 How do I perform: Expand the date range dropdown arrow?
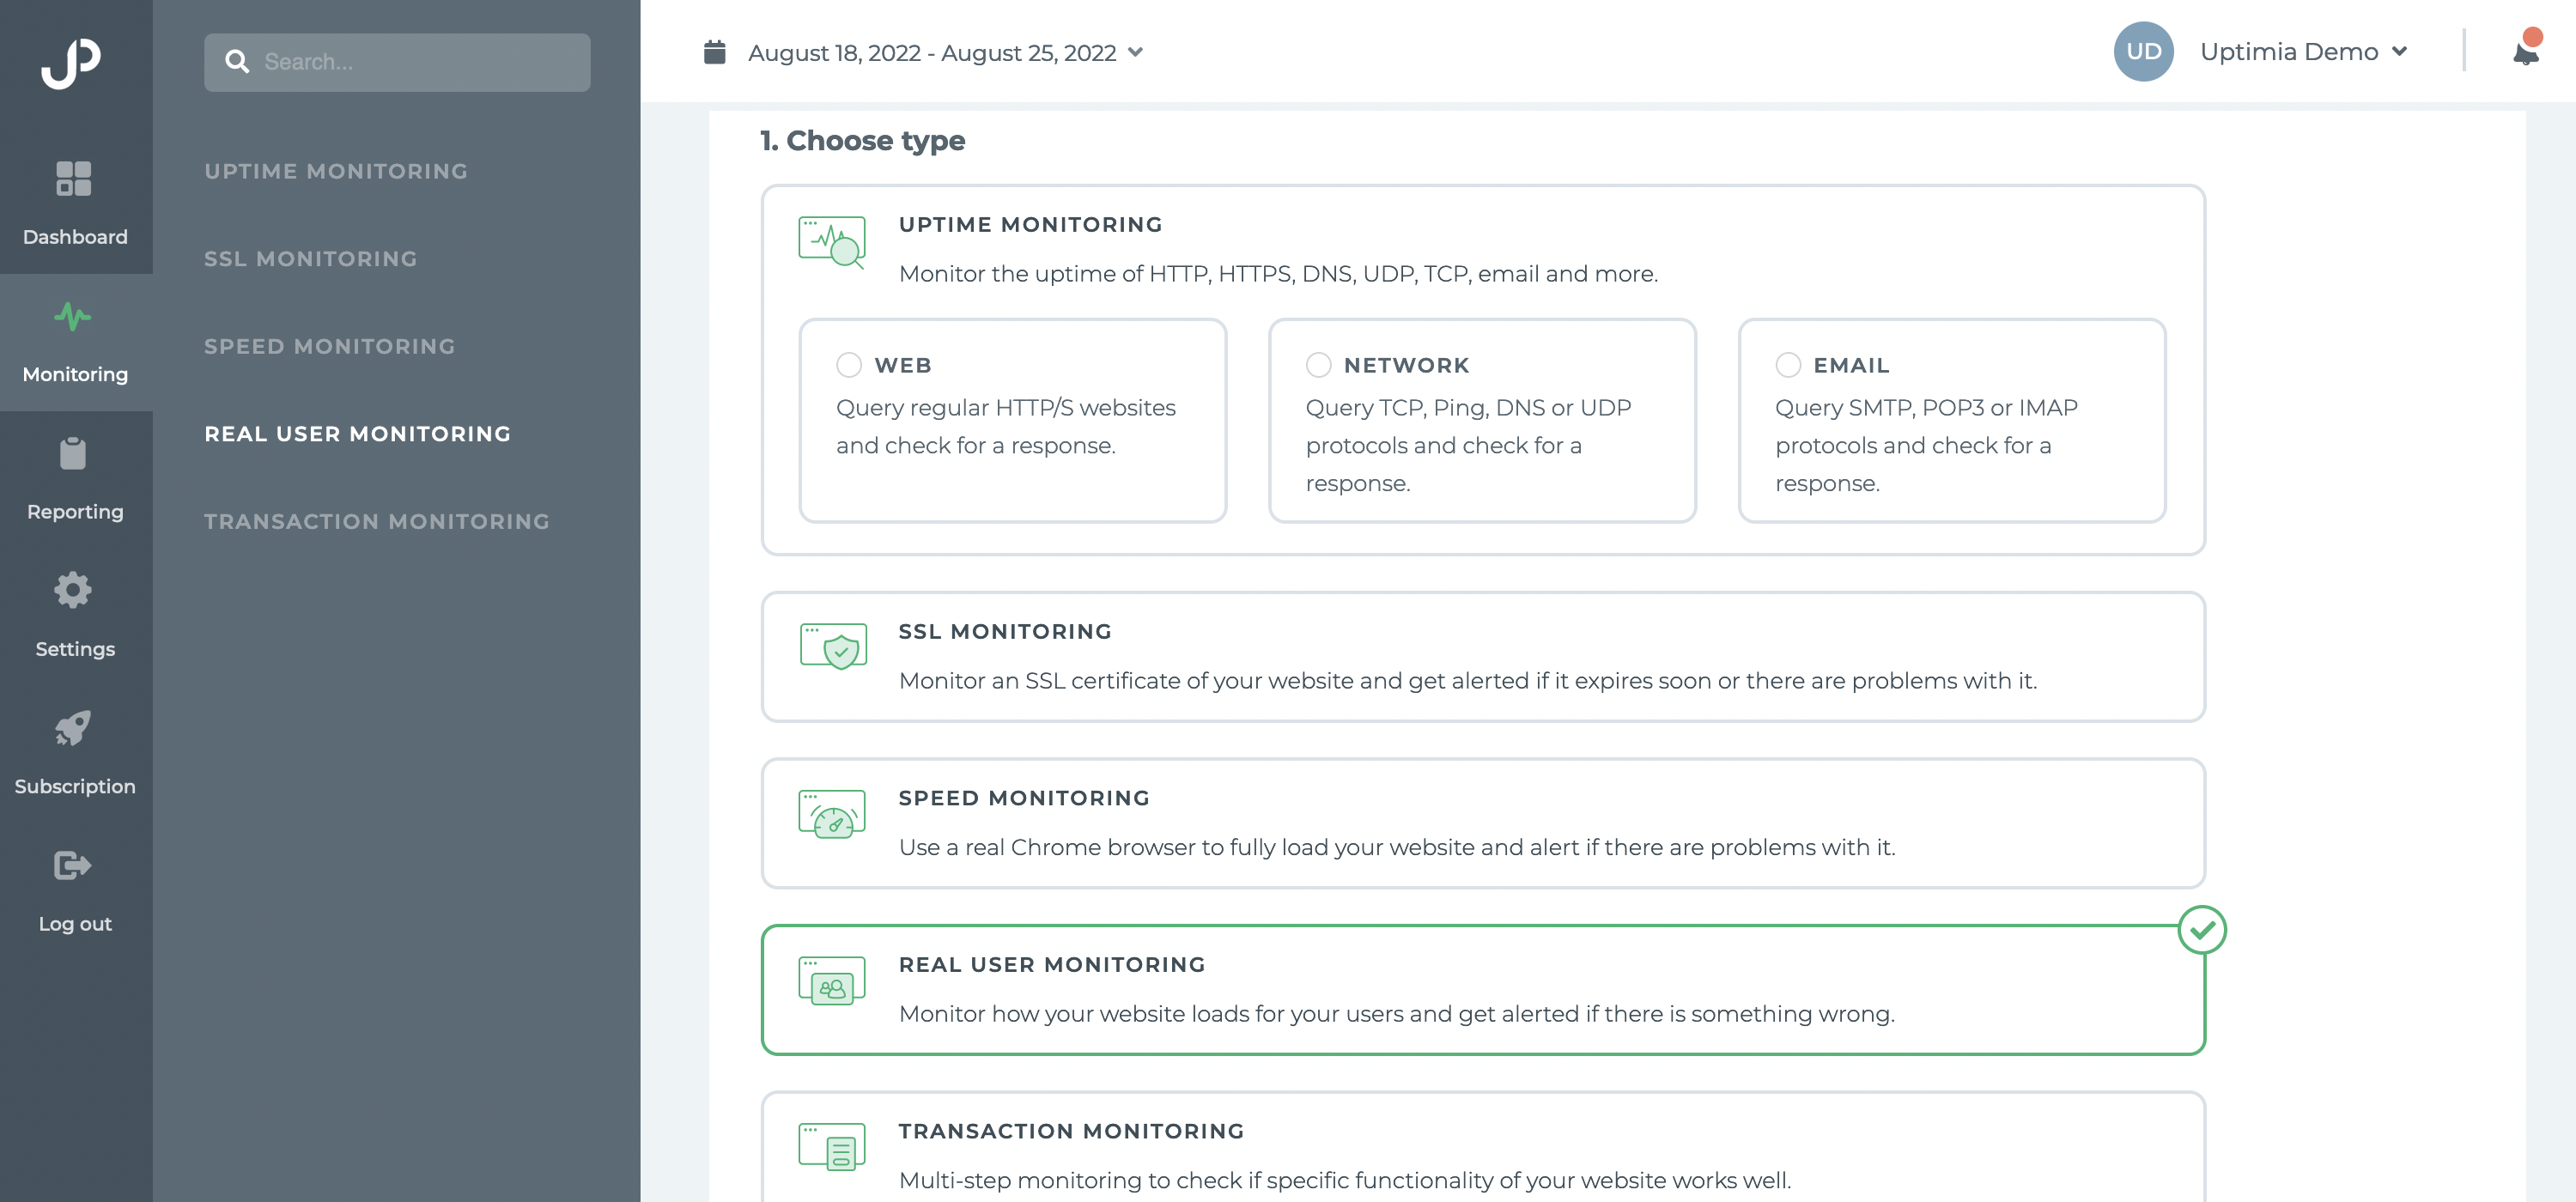point(1135,52)
